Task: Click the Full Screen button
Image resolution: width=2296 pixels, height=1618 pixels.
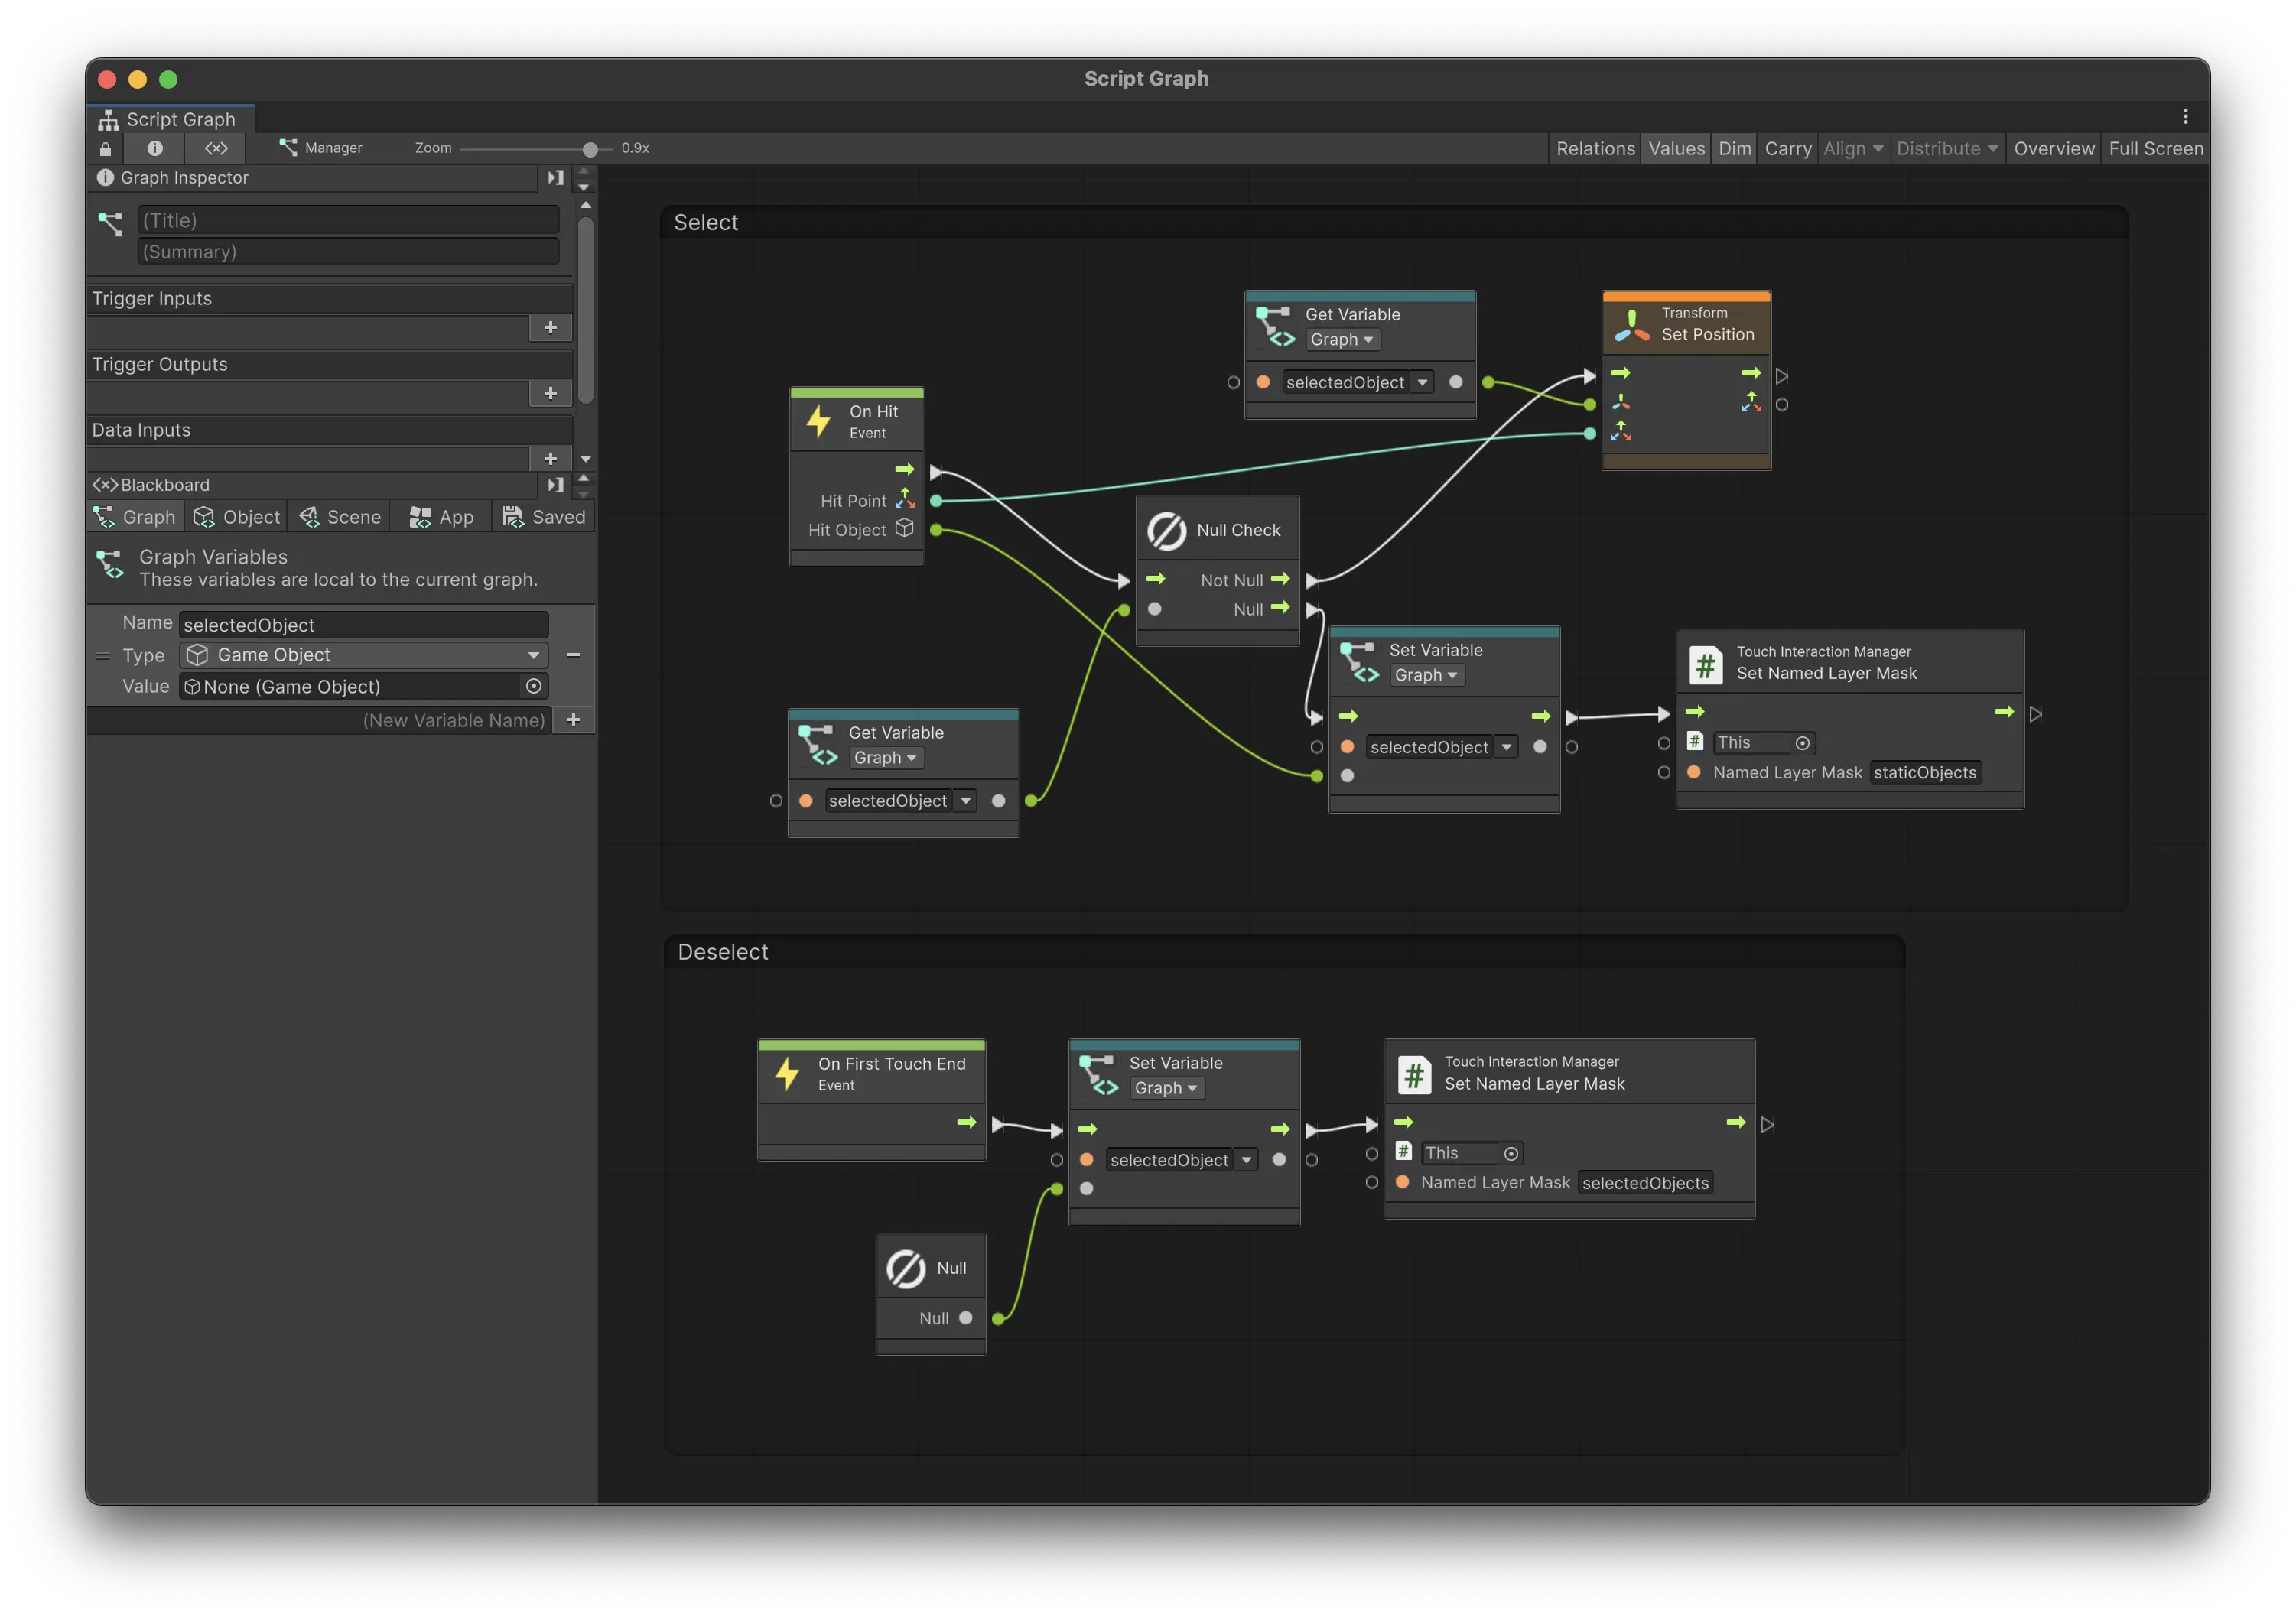Action: [2155, 148]
